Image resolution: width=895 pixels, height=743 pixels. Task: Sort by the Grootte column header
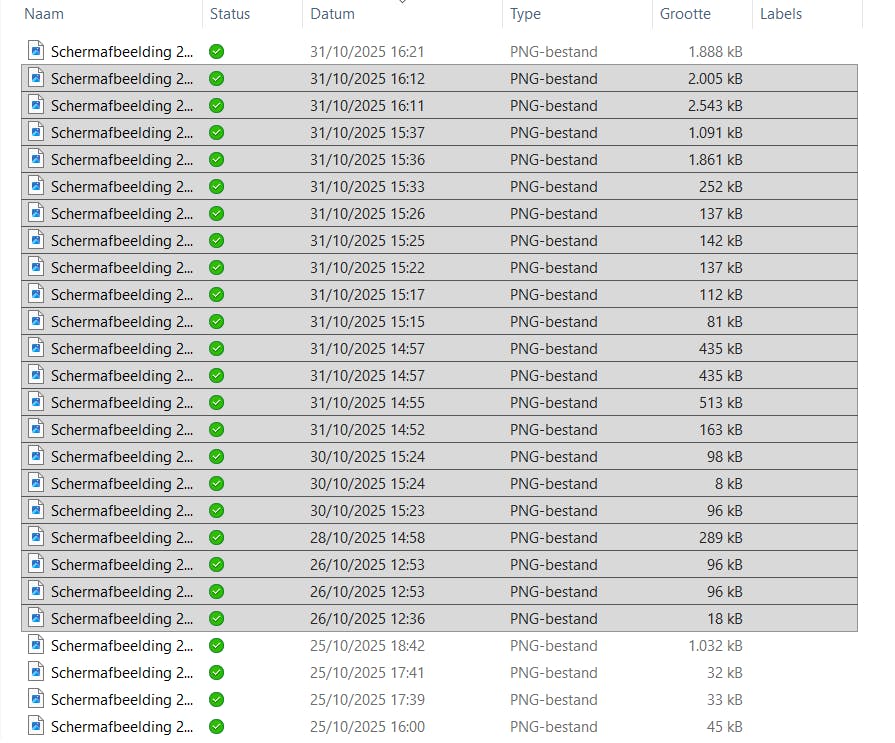tap(685, 14)
